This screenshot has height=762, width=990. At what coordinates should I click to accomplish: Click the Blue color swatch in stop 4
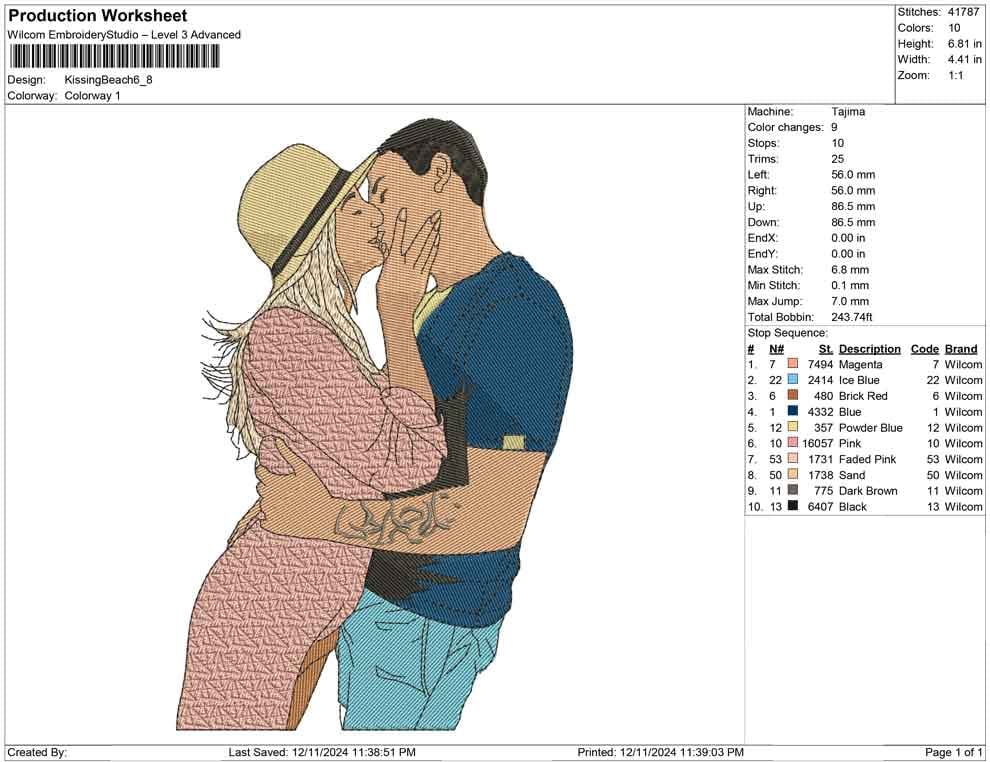pyautogui.click(x=793, y=411)
